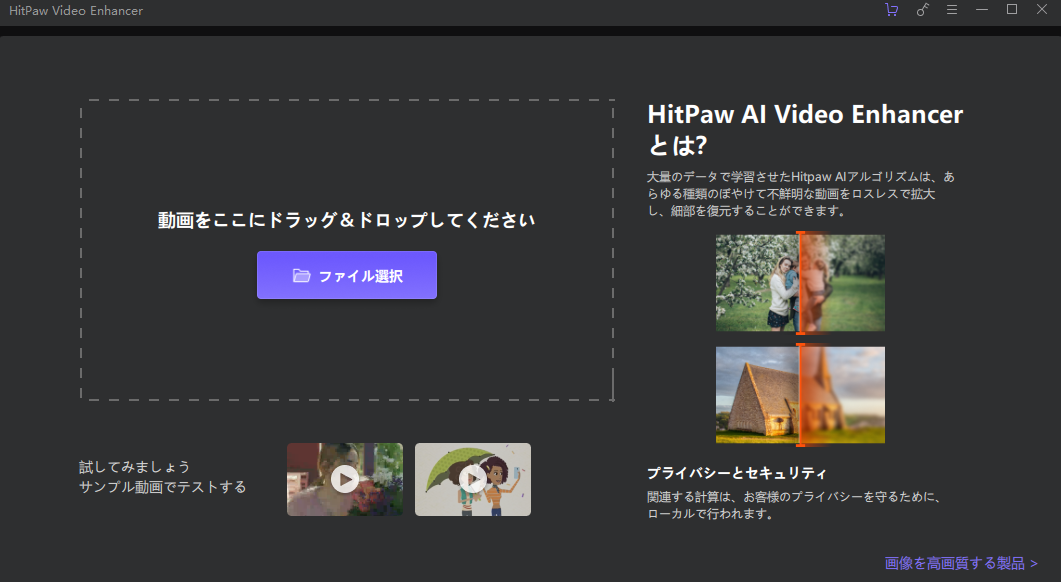Play the first blurry portrait sample video

[x=345, y=479]
